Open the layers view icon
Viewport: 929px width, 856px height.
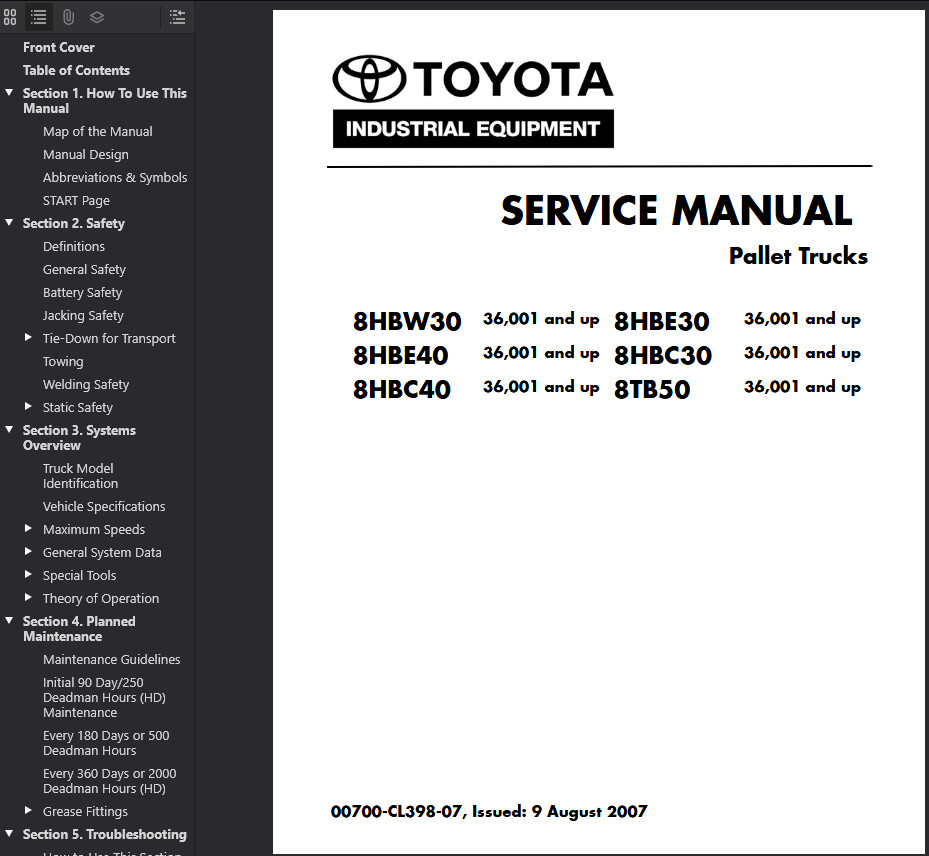(97, 17)
